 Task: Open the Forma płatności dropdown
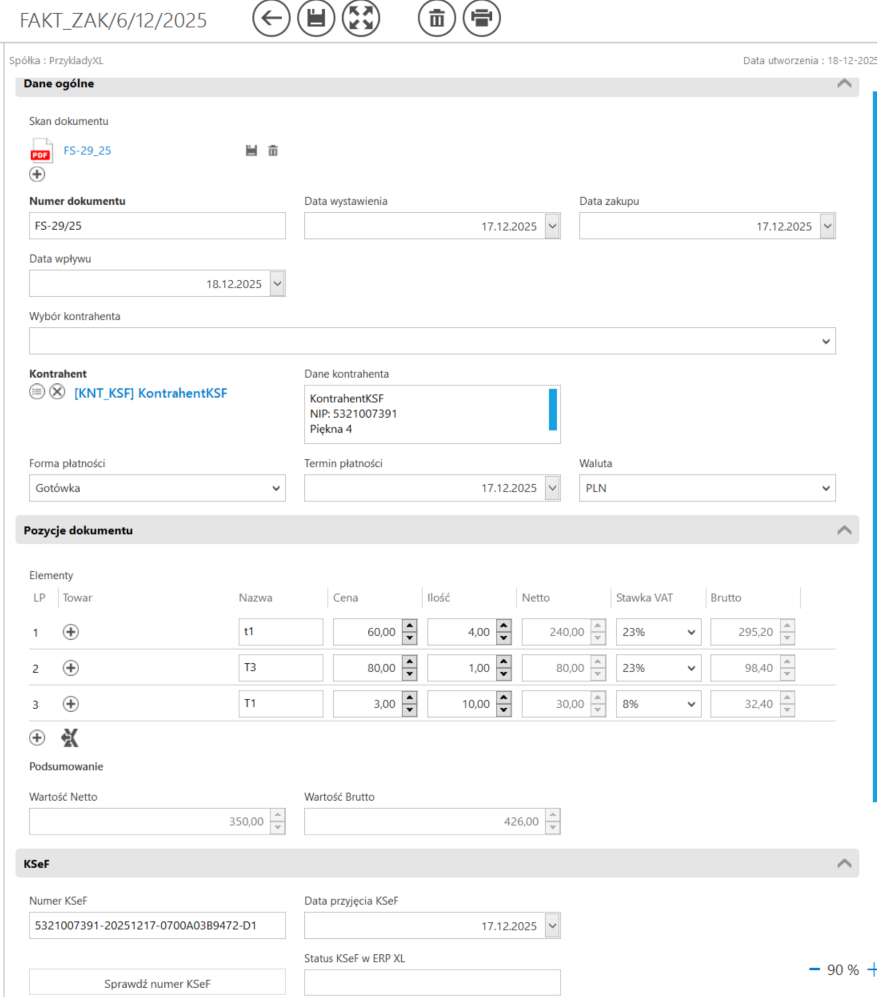coord(158,488)
